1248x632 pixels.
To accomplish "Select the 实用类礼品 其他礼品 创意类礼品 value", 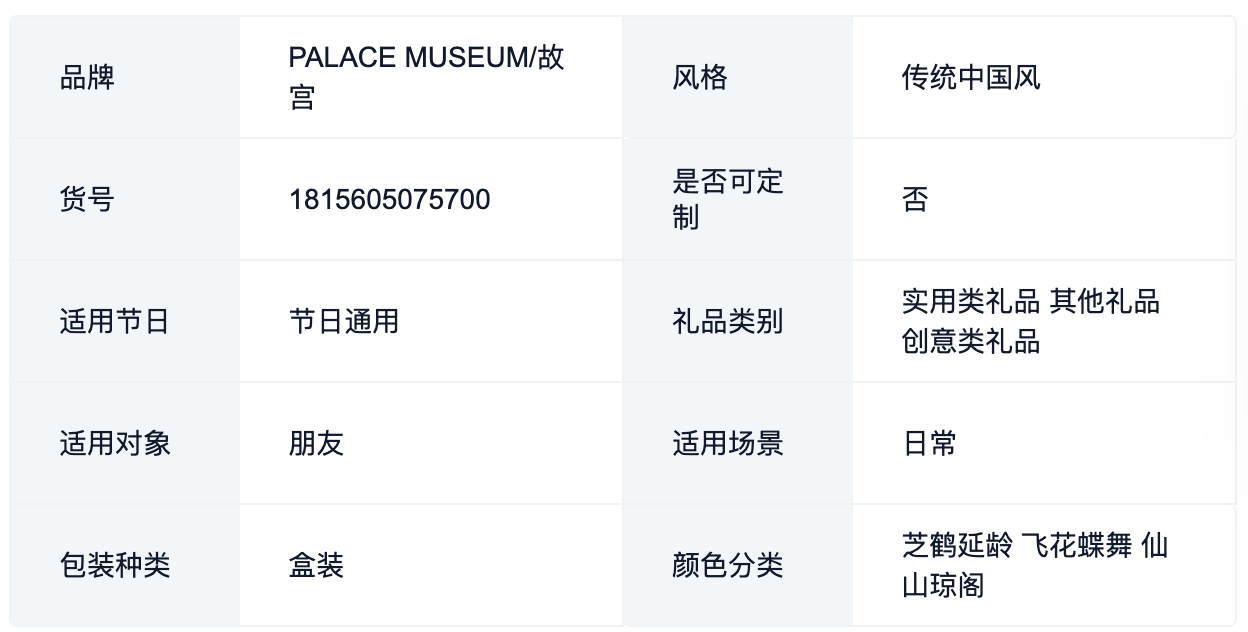I will point(1031,321).
